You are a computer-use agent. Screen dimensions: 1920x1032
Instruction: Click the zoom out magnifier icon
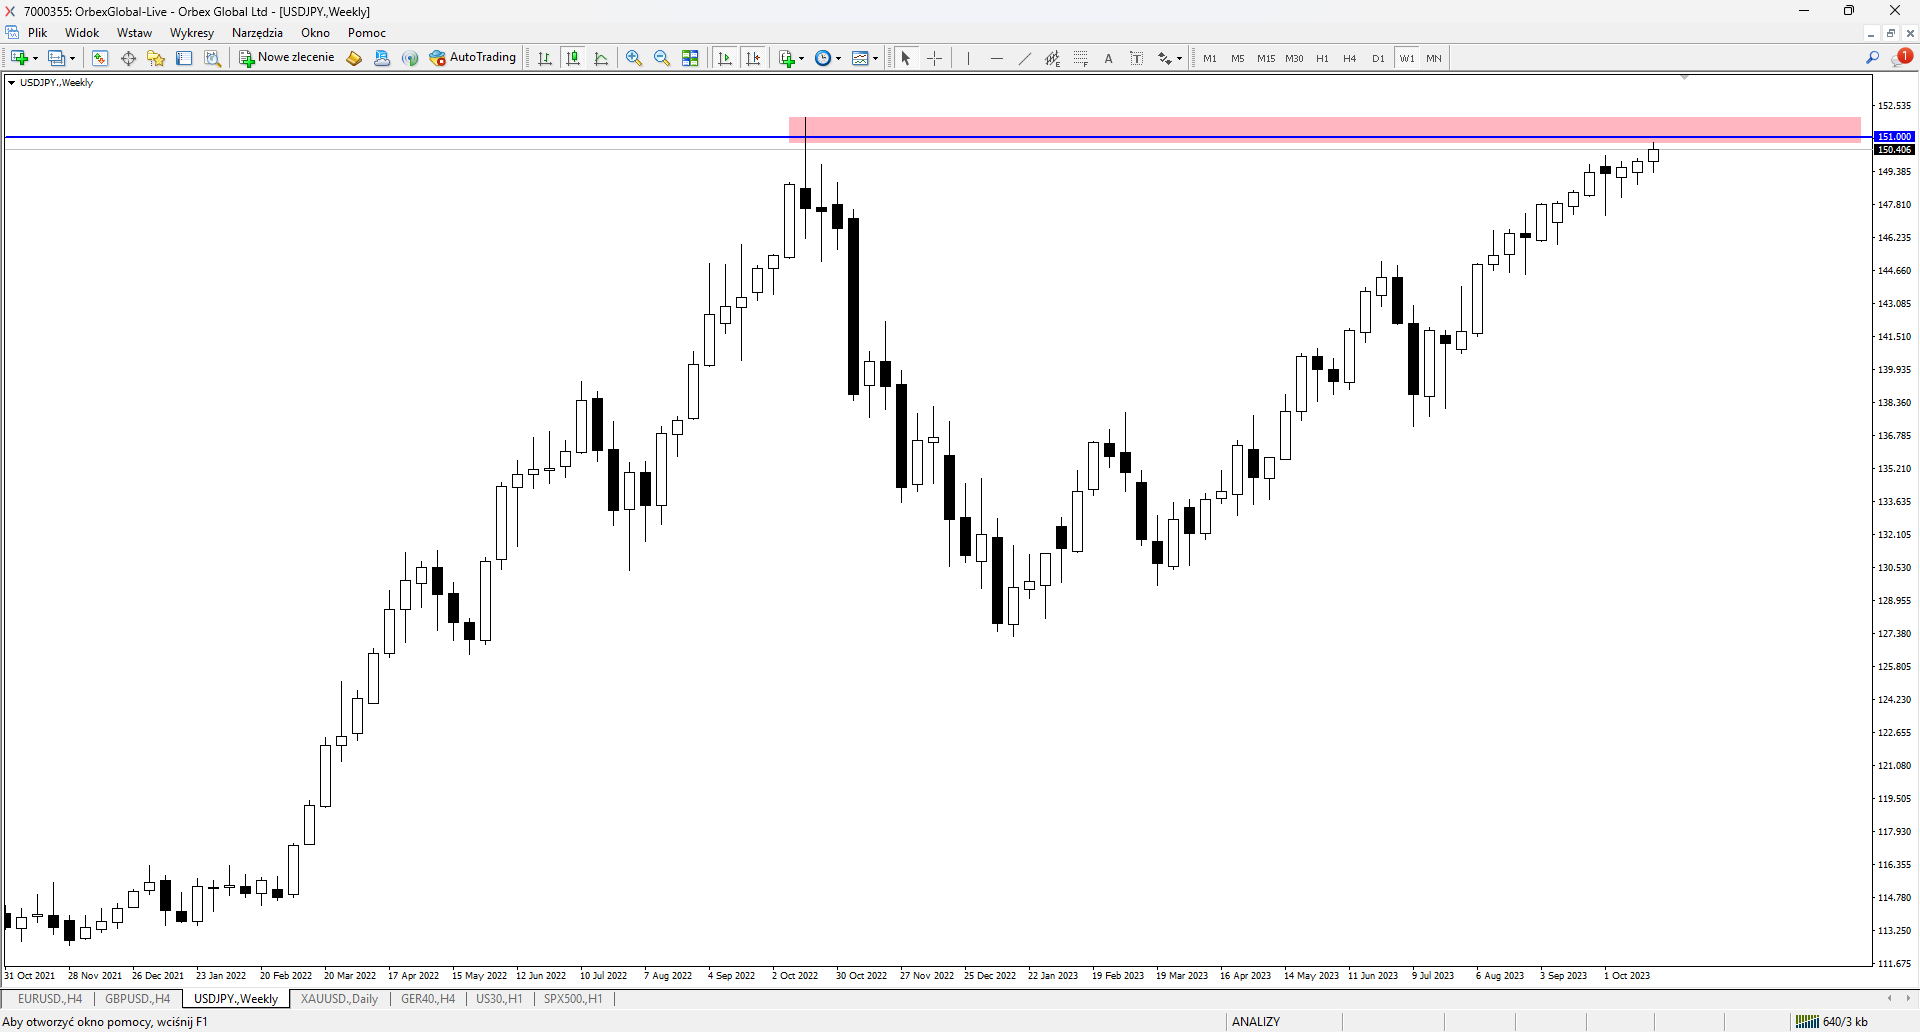coord(662,58)
